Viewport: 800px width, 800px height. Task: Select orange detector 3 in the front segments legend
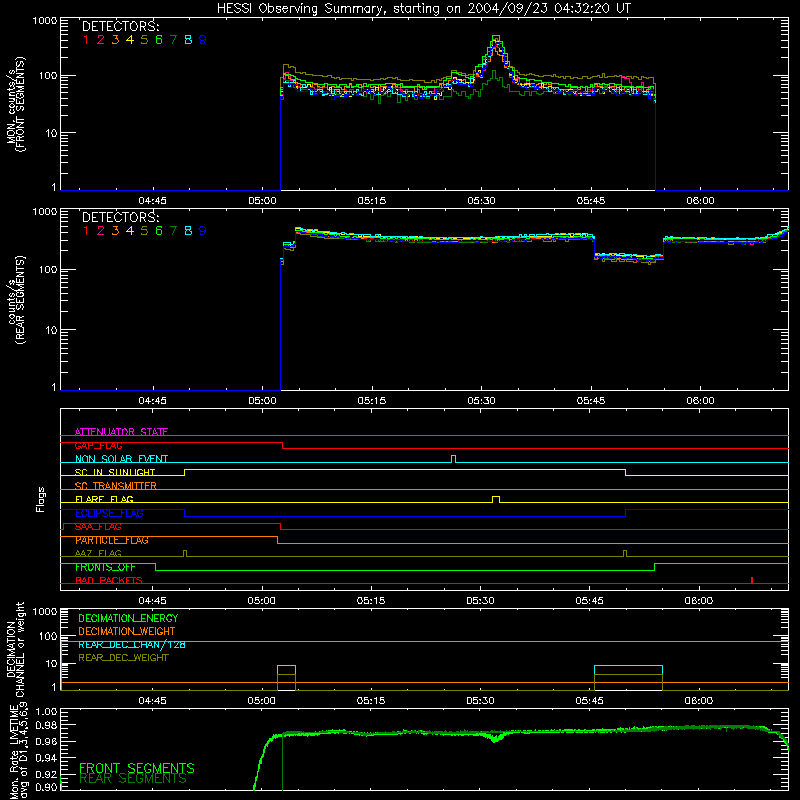[x=115, y=40]
